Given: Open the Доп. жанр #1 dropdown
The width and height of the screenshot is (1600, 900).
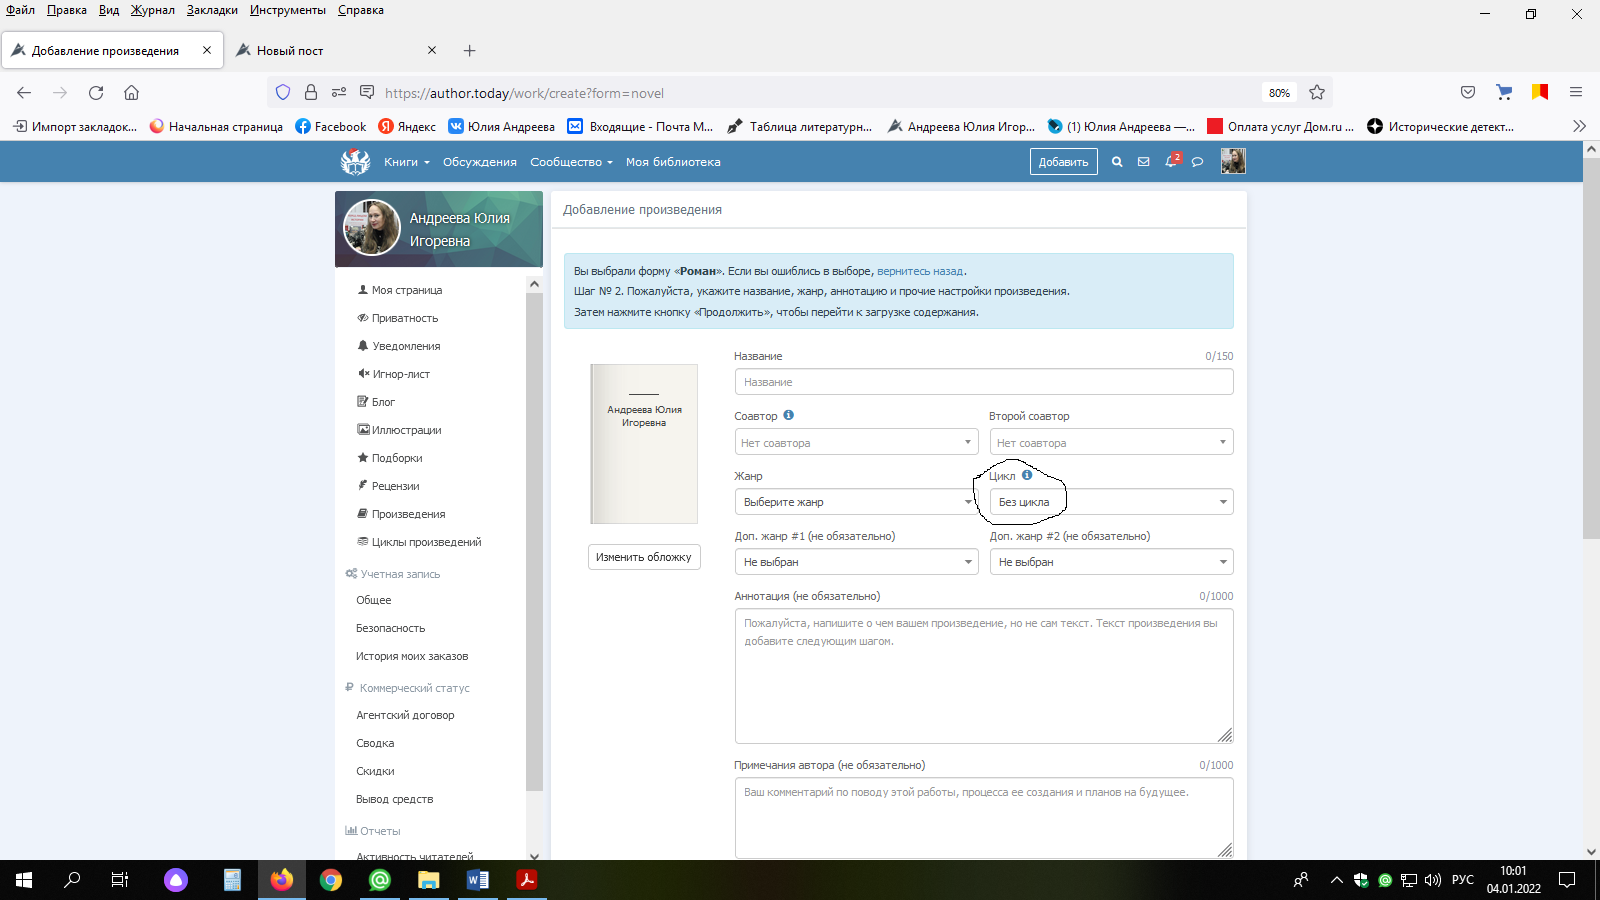Looking at the screenshot, I should 855,562.
